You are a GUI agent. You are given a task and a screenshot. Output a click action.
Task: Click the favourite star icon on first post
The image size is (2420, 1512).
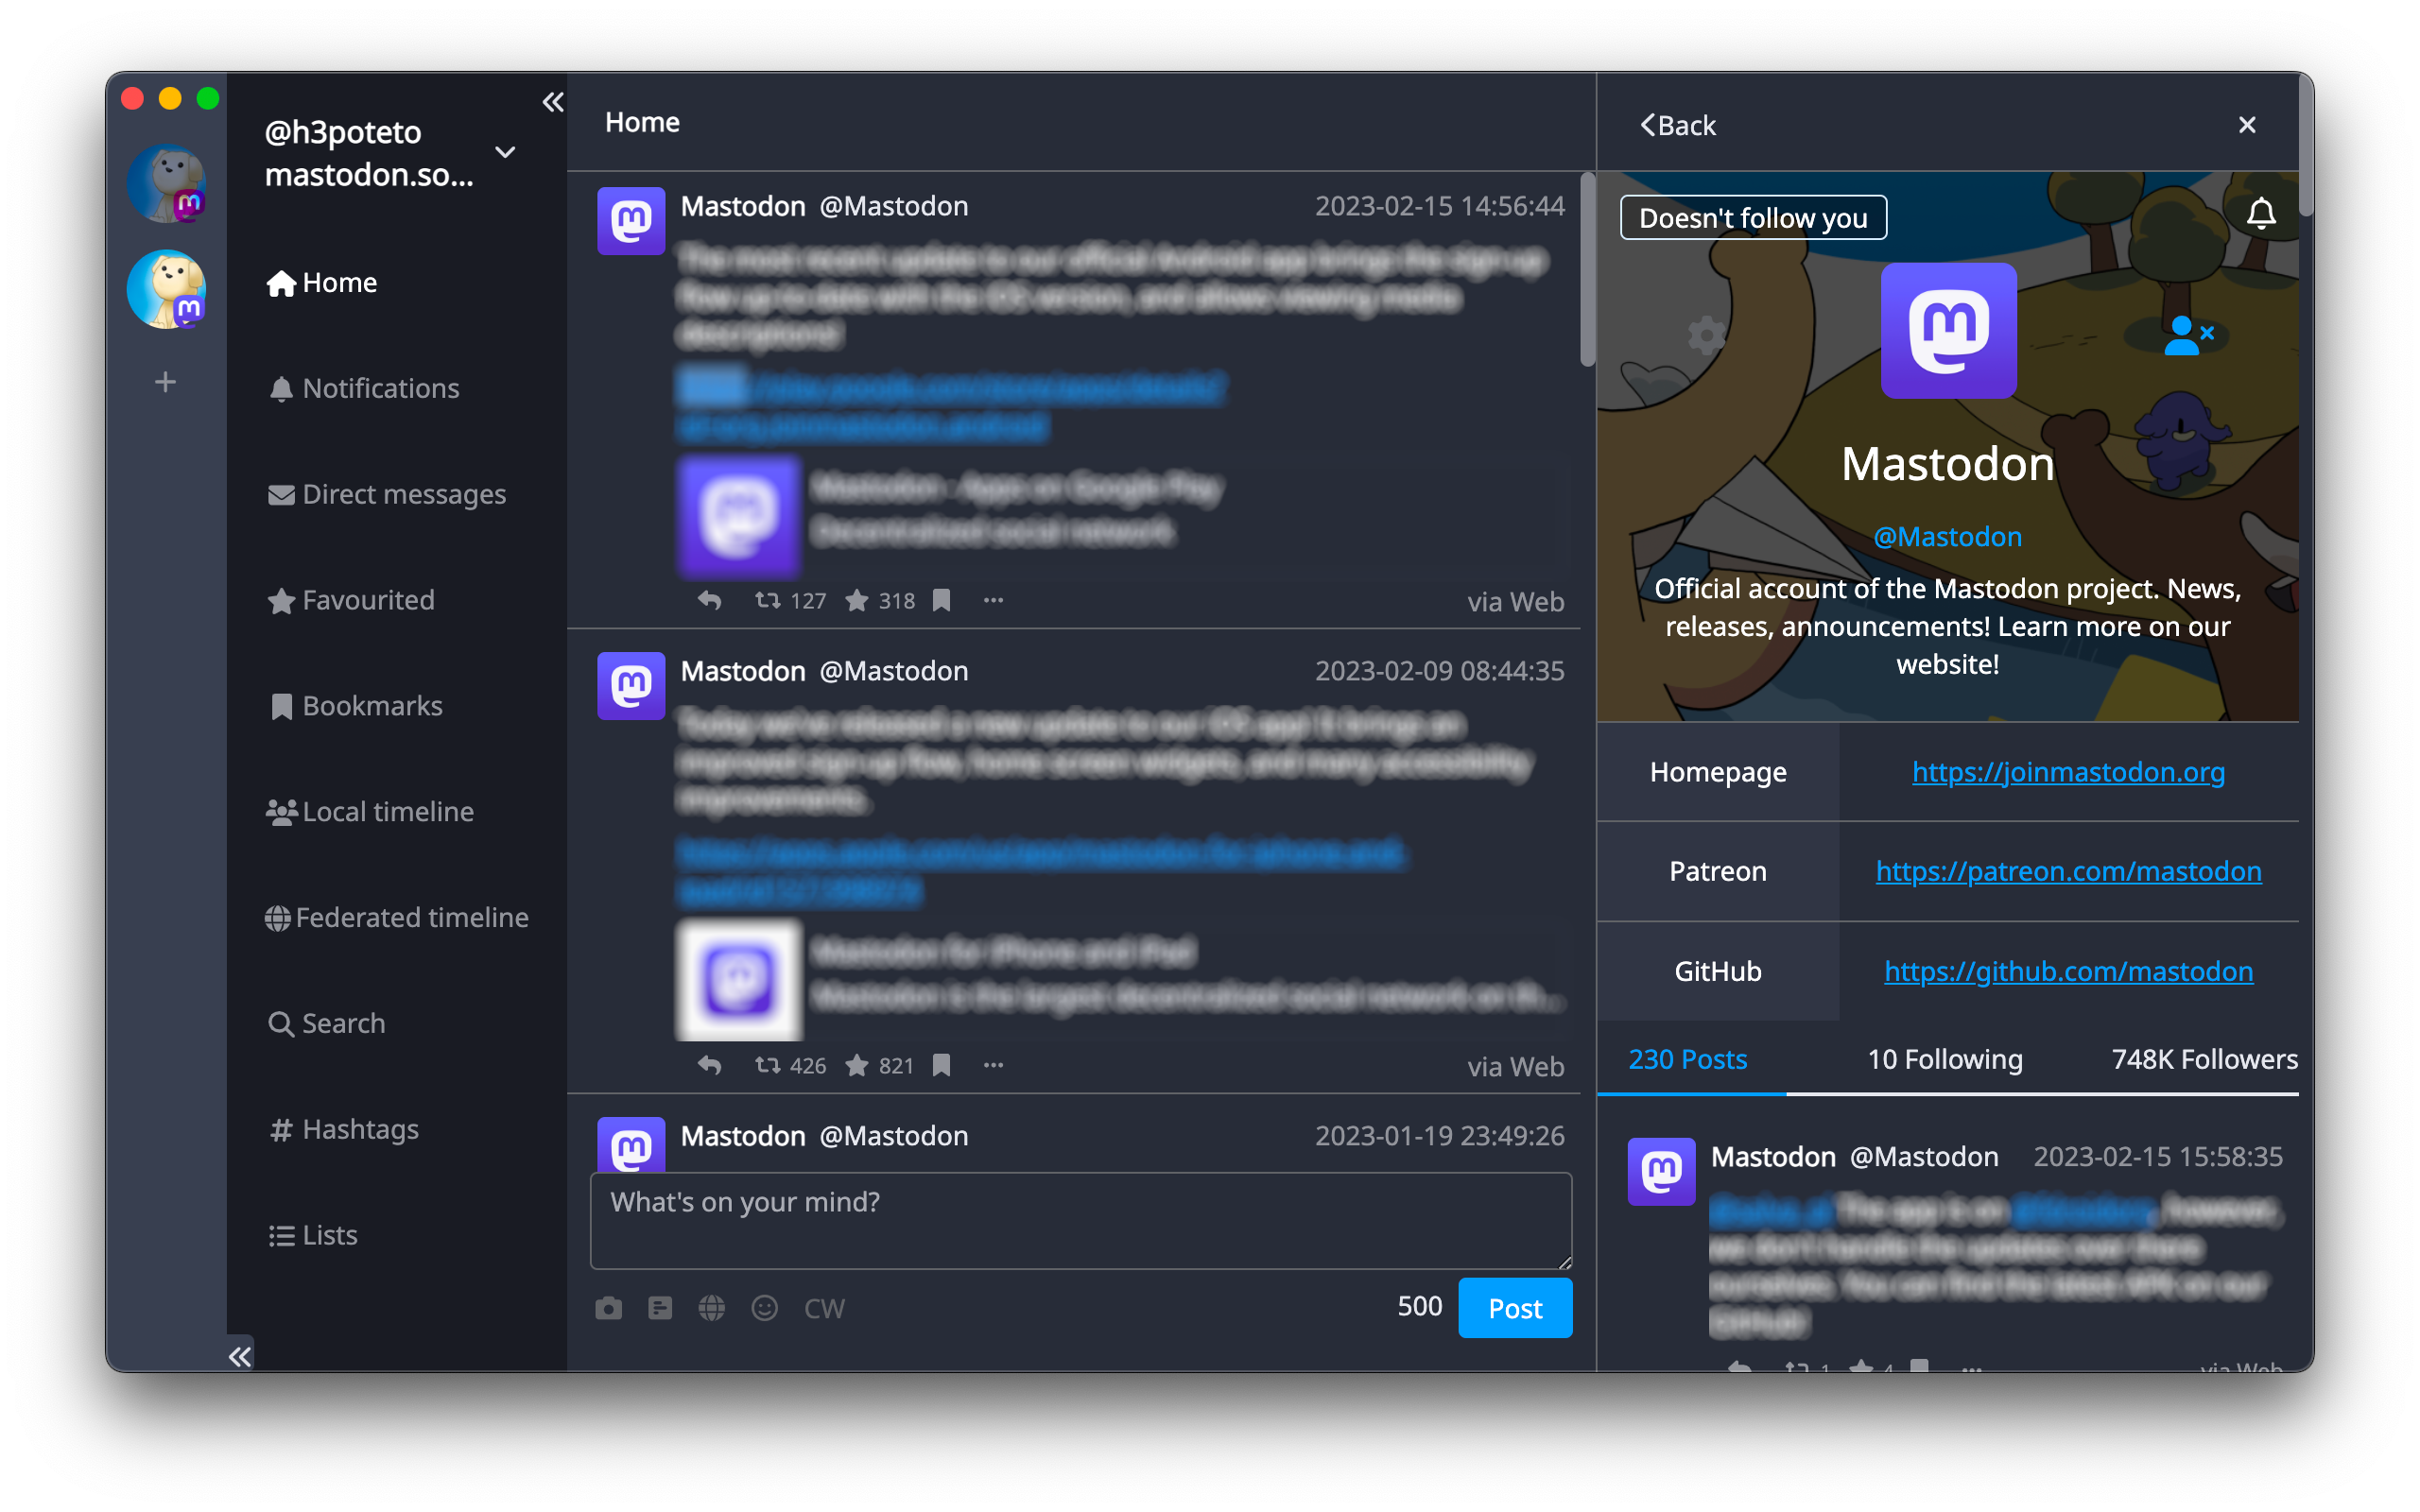click(x=857, y=599)
